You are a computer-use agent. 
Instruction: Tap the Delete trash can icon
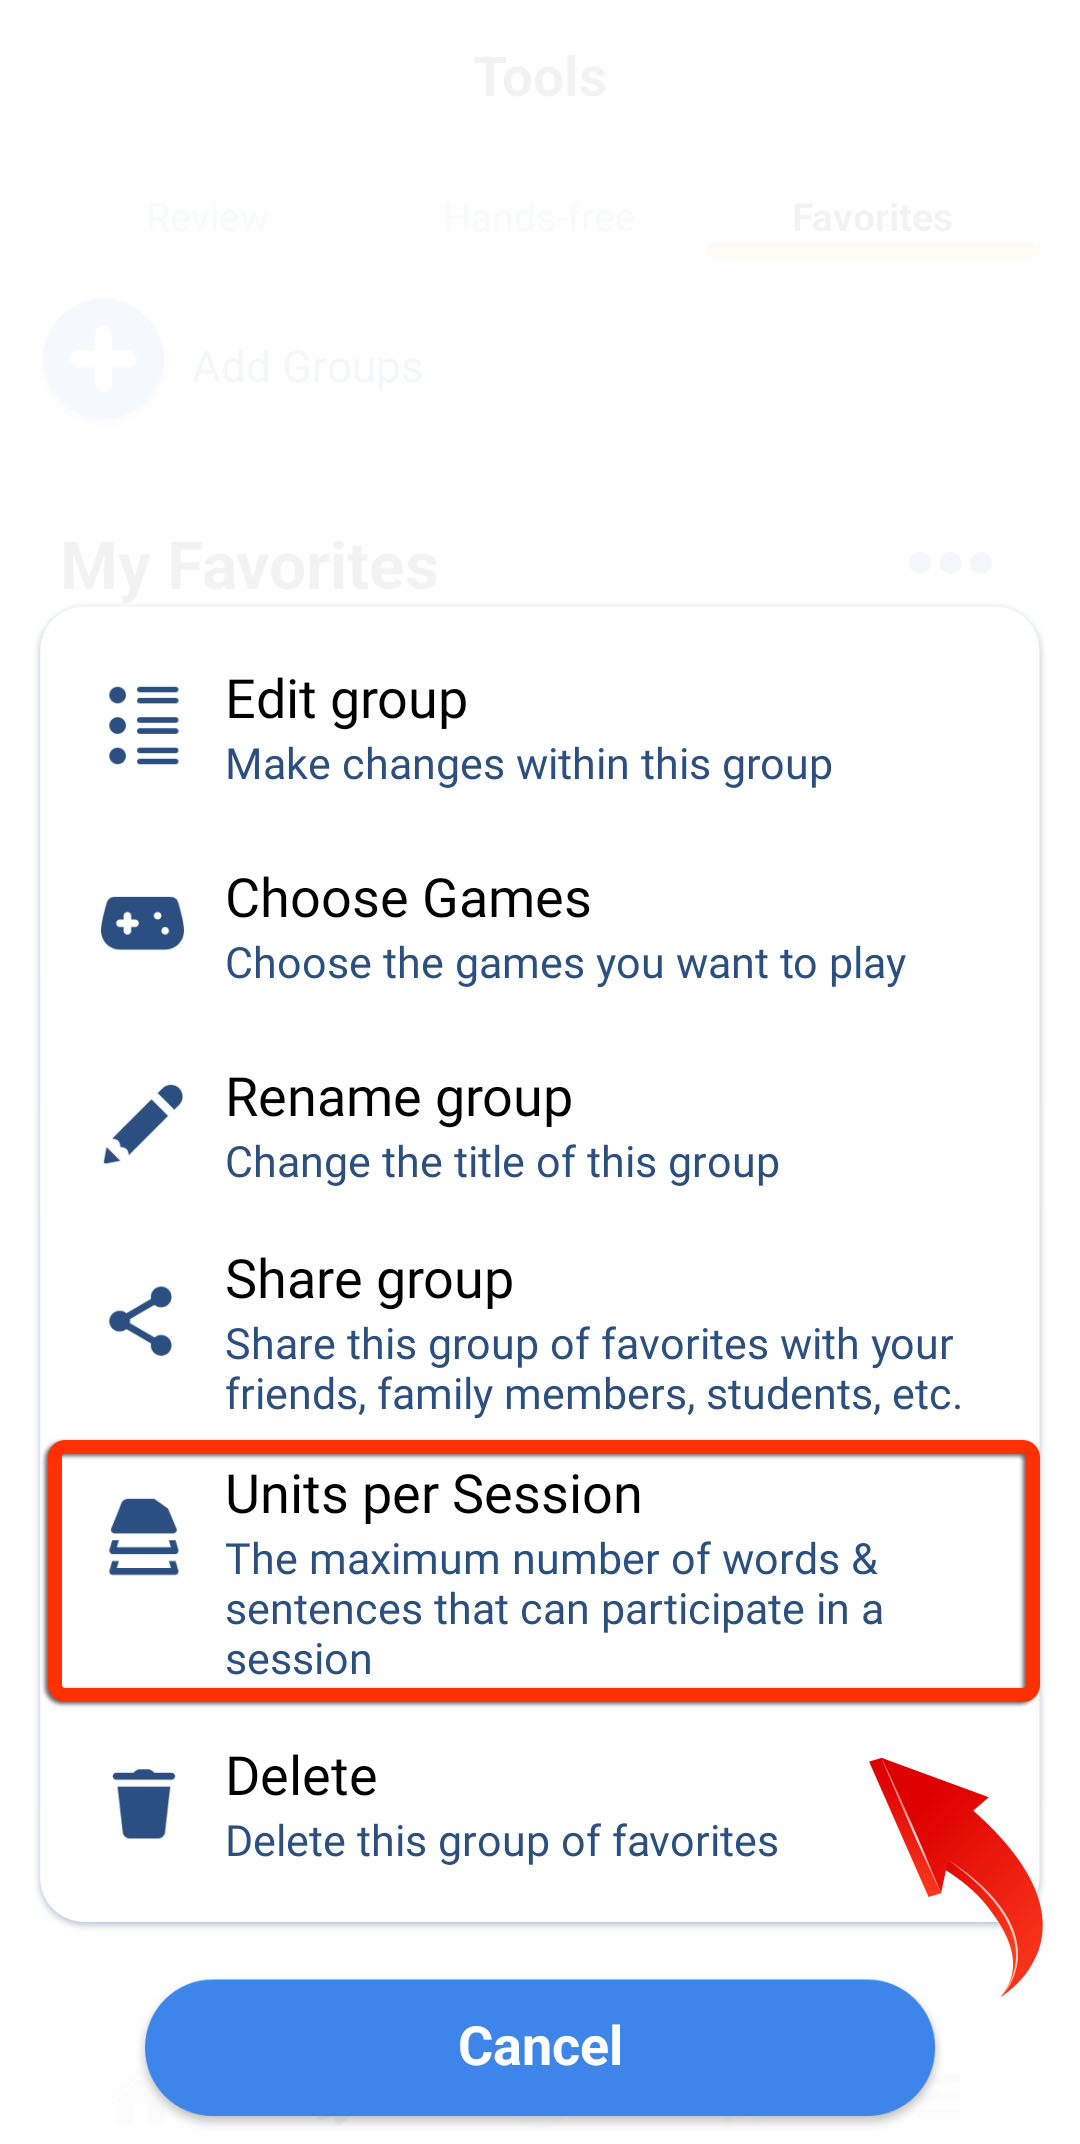(x=144, y=1803)
